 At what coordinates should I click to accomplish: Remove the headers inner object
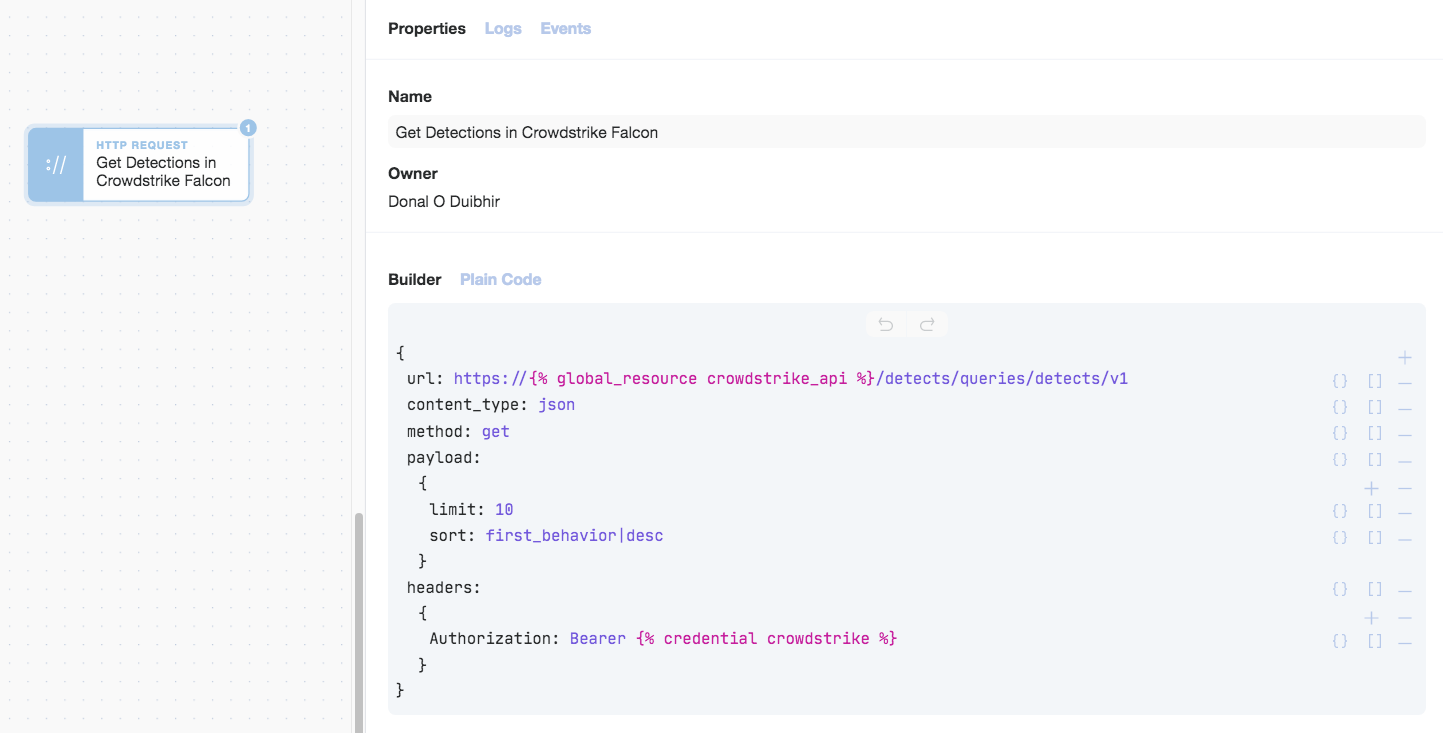coord(1405,618)
